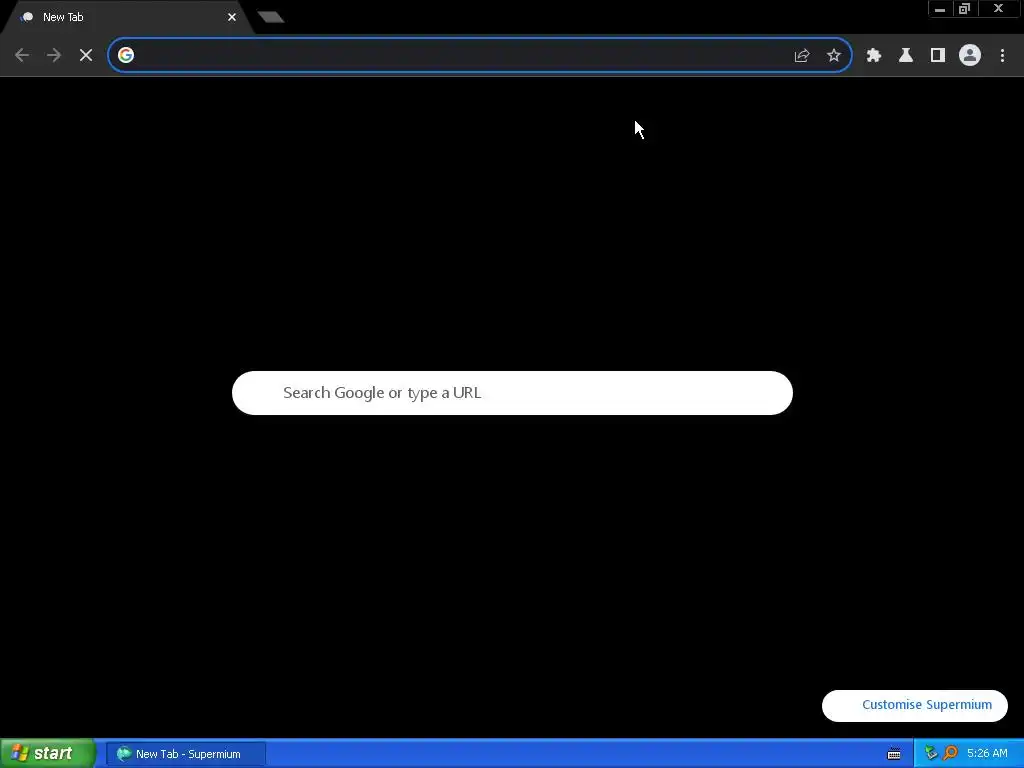Stop loading the page
The width and height of the screenshot is (1024, 768).
click(86, 56)
